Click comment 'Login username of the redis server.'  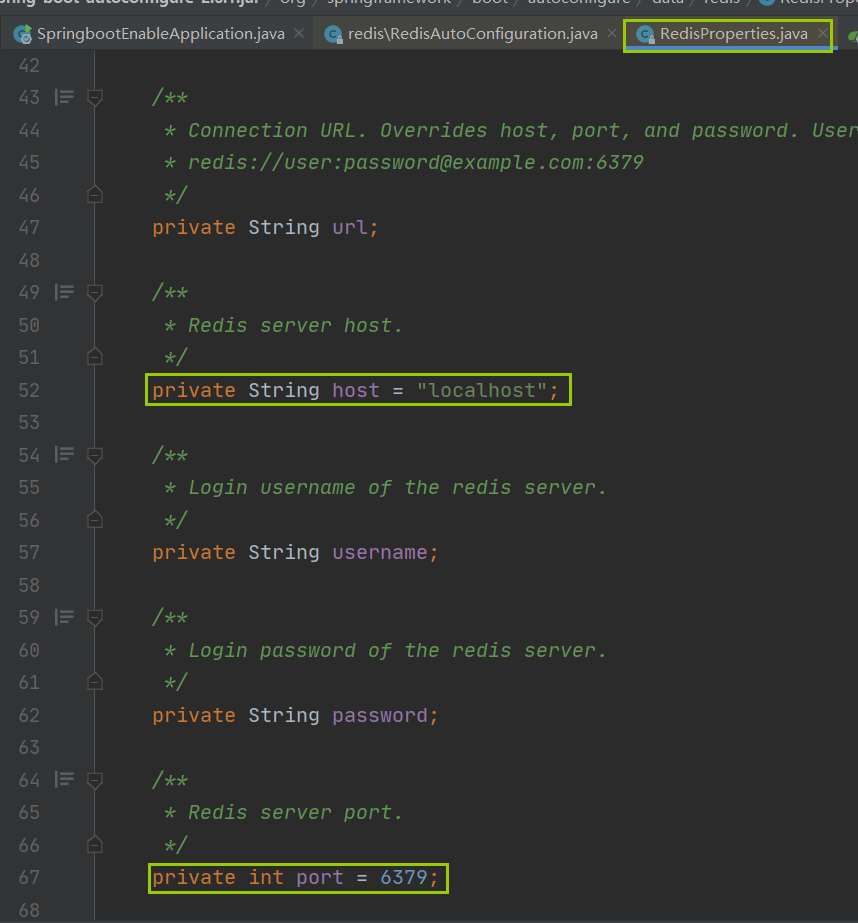397,487
